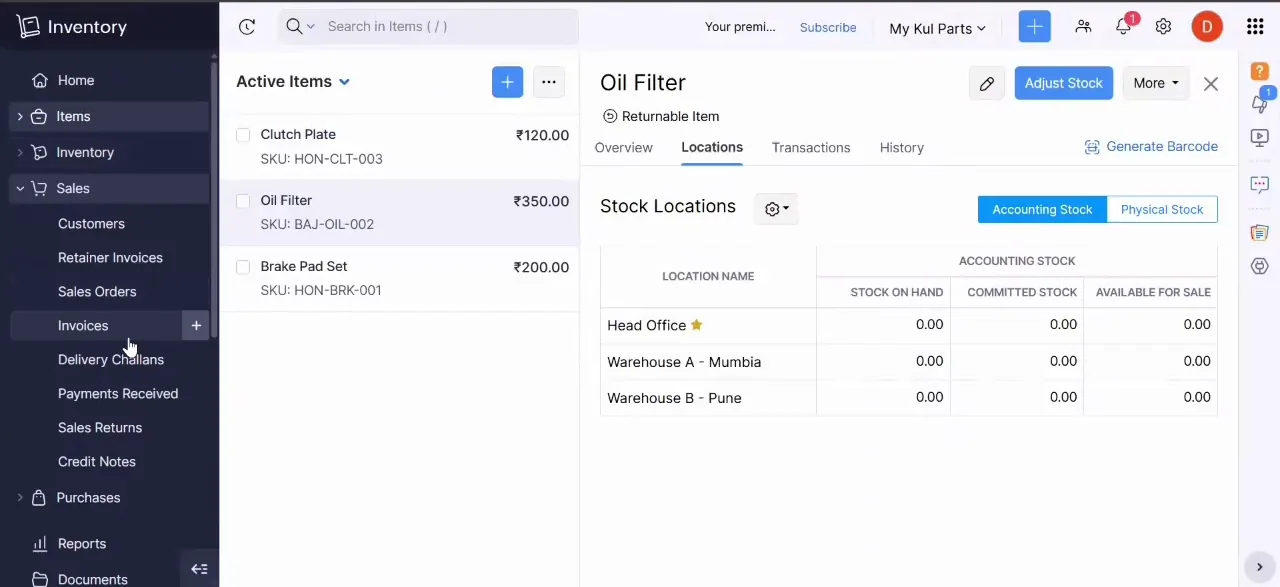Click the search magnifier icon
Image resolution: width=1280 pixels, height=587 pixels.
pos(294,26)
